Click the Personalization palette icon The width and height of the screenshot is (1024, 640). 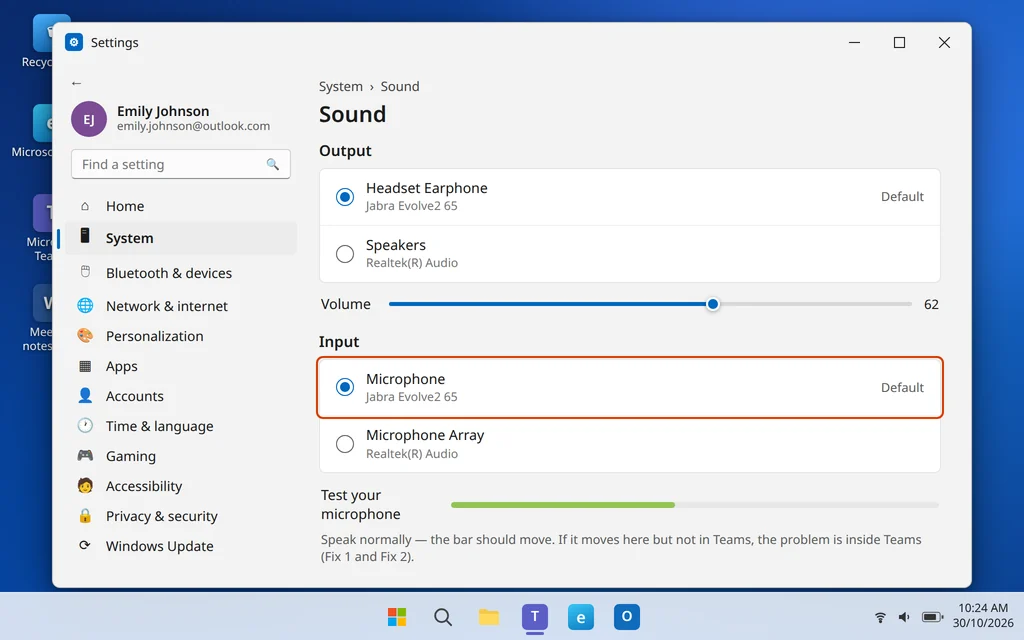(85, 336)
